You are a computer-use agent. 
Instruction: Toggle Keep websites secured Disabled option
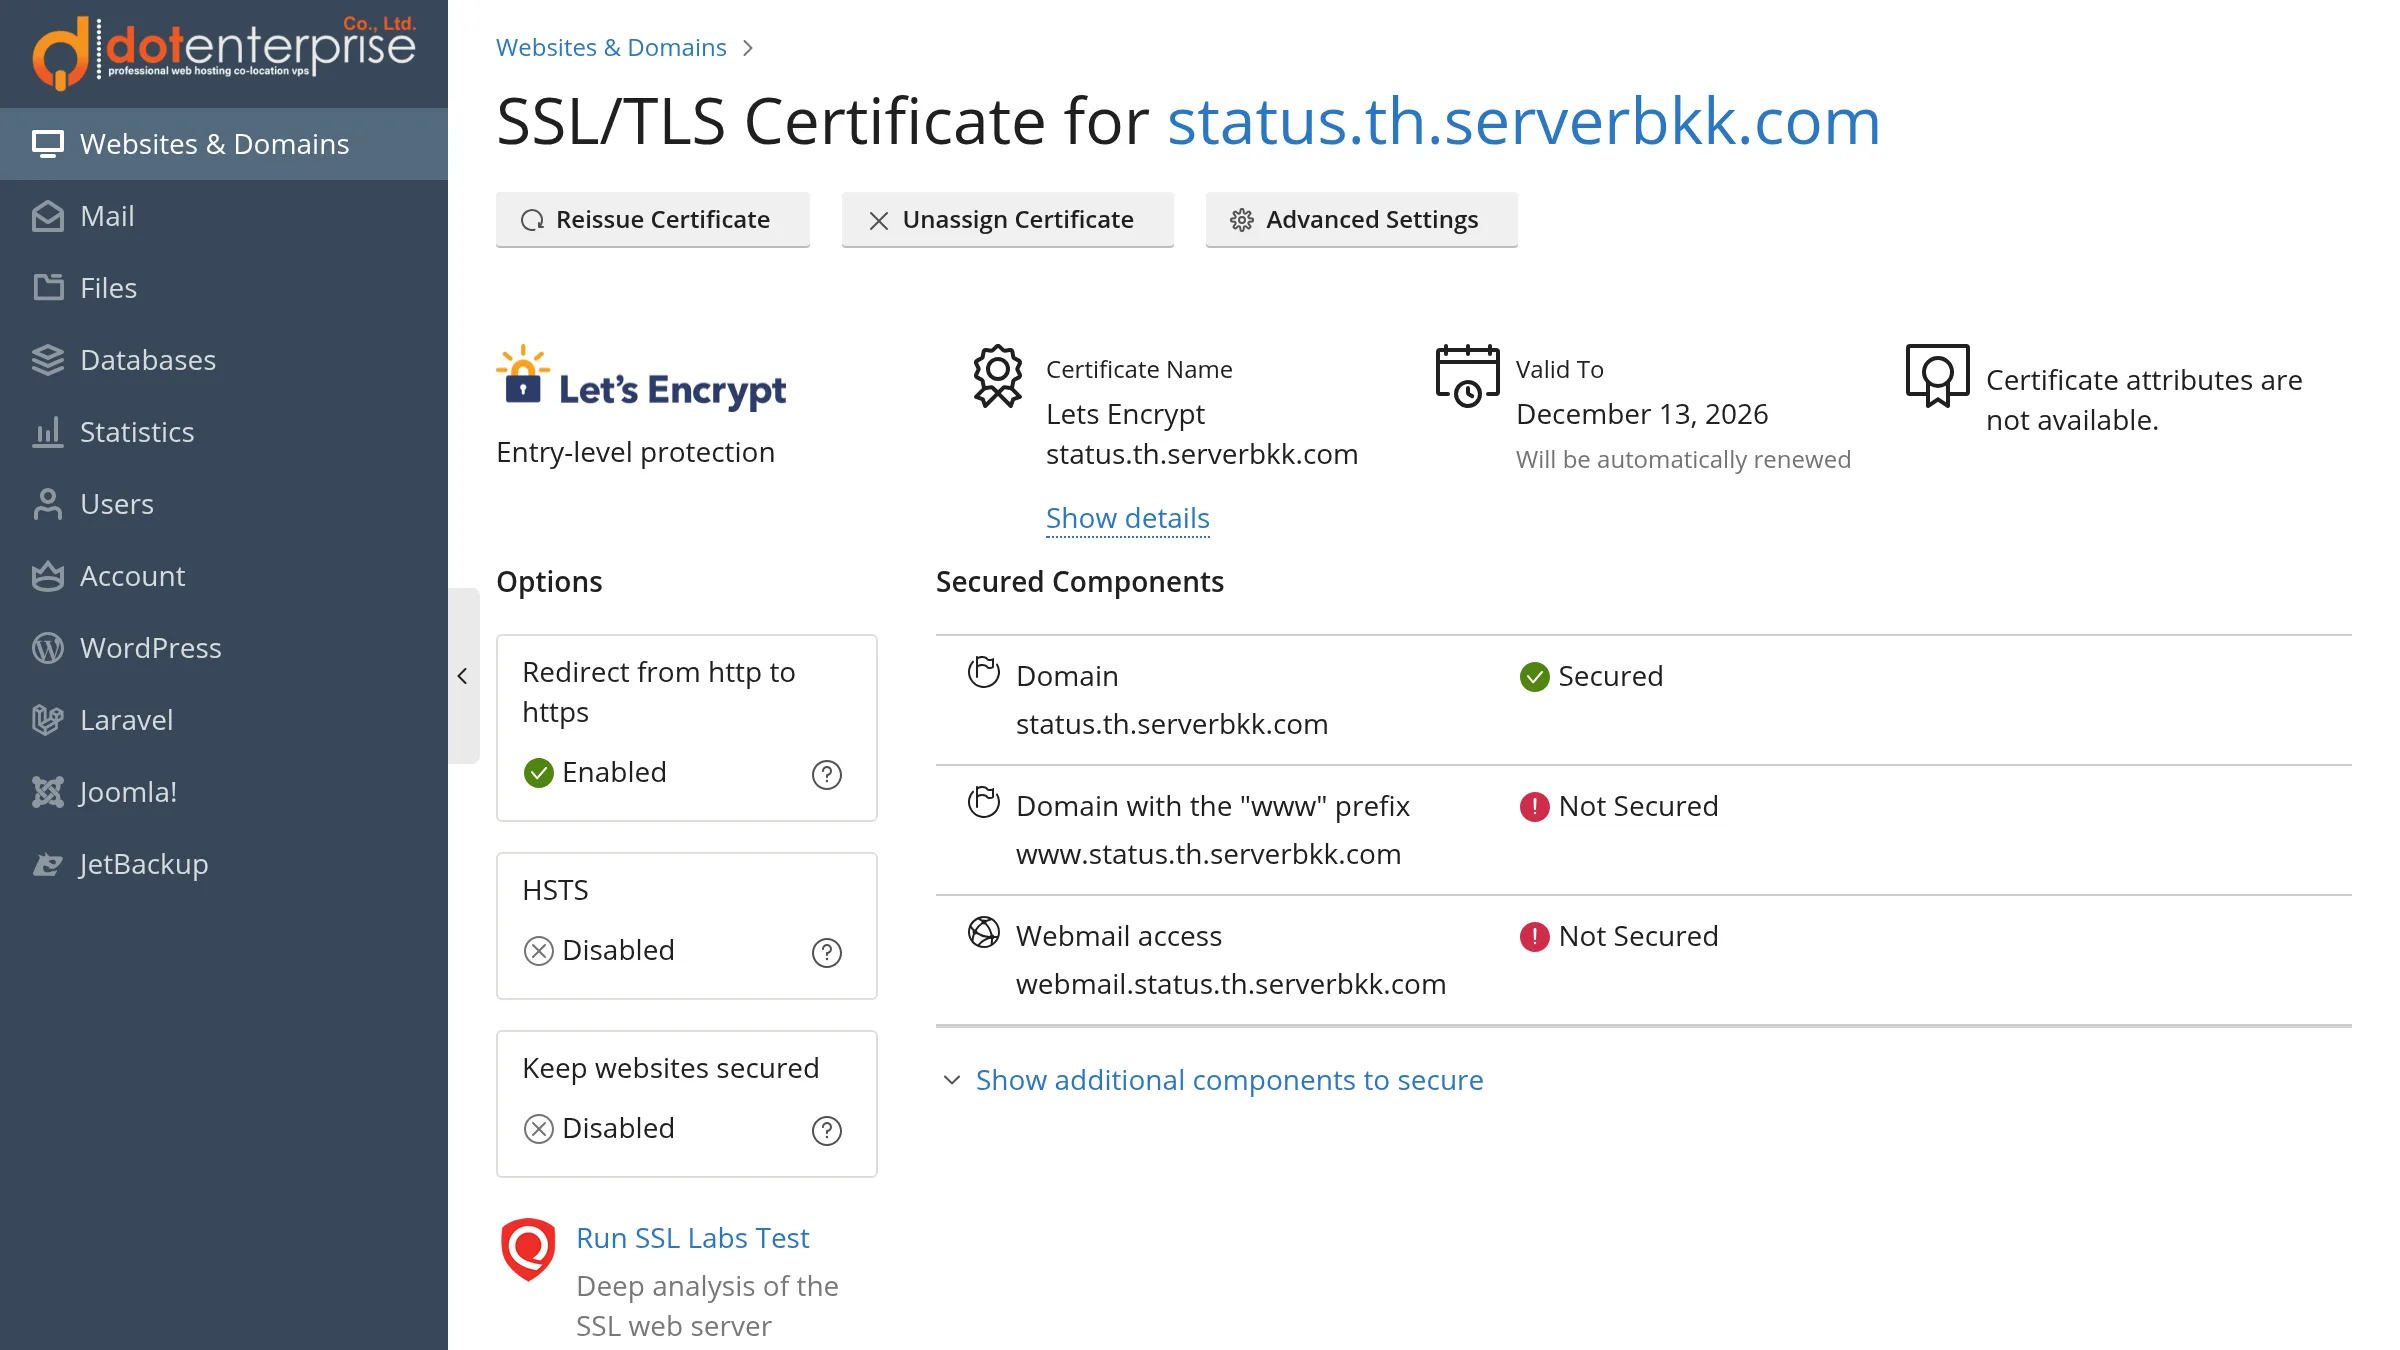click(599, 1128)
